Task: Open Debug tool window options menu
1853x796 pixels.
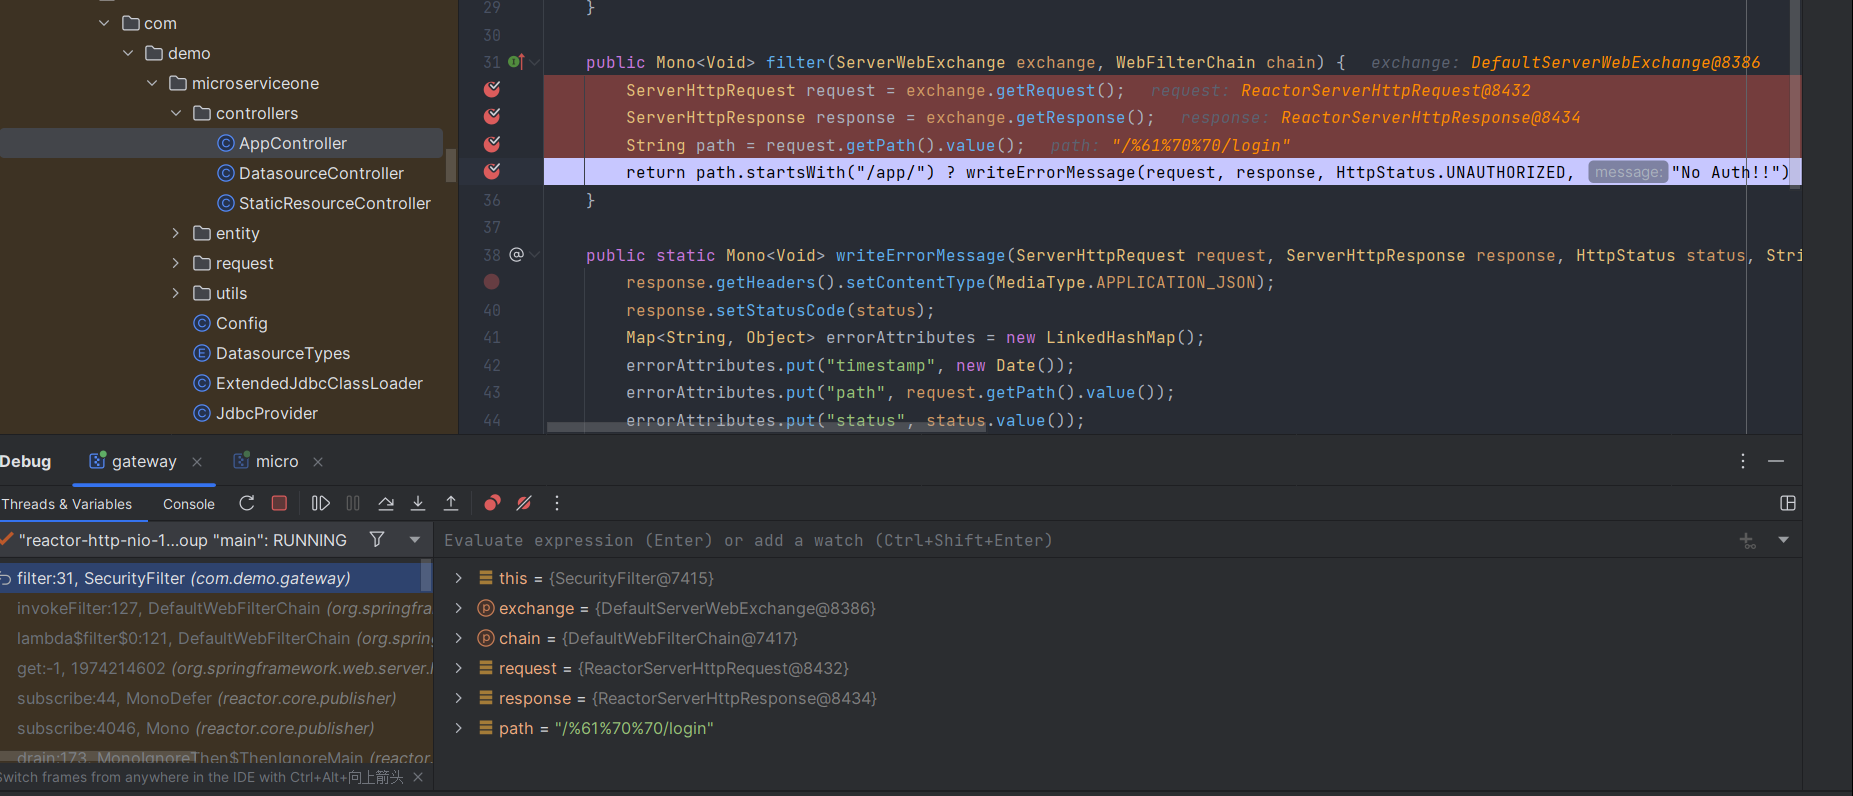Action: (x=1743, y=461)
